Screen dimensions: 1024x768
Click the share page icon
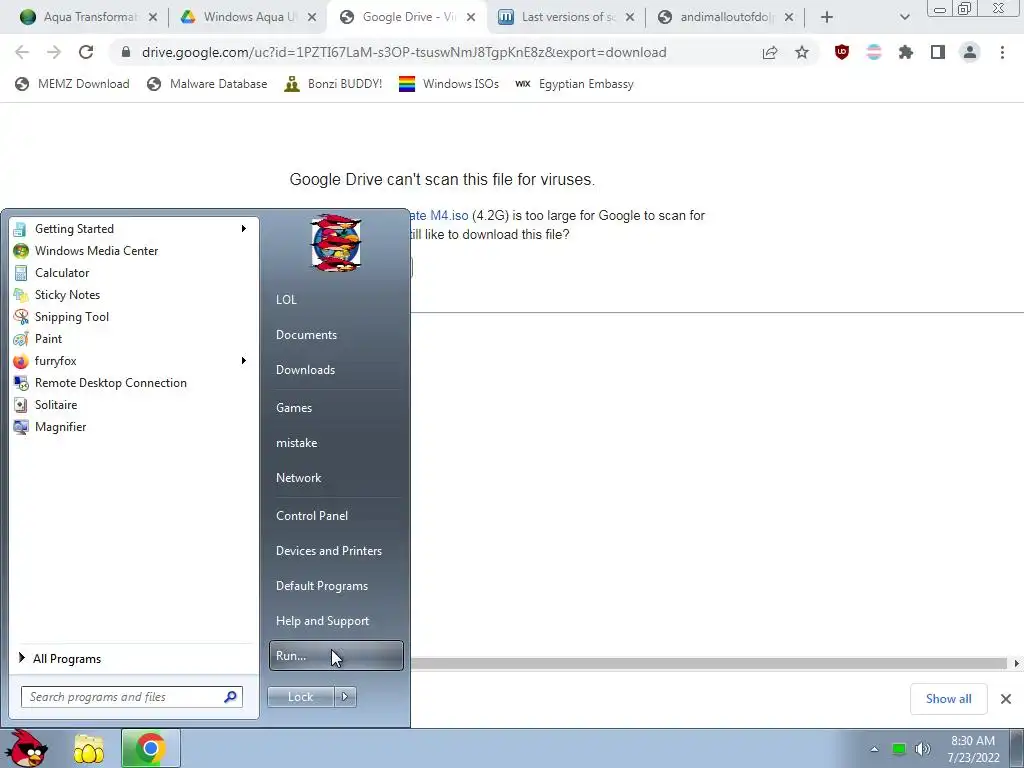[x=770, y=52]
